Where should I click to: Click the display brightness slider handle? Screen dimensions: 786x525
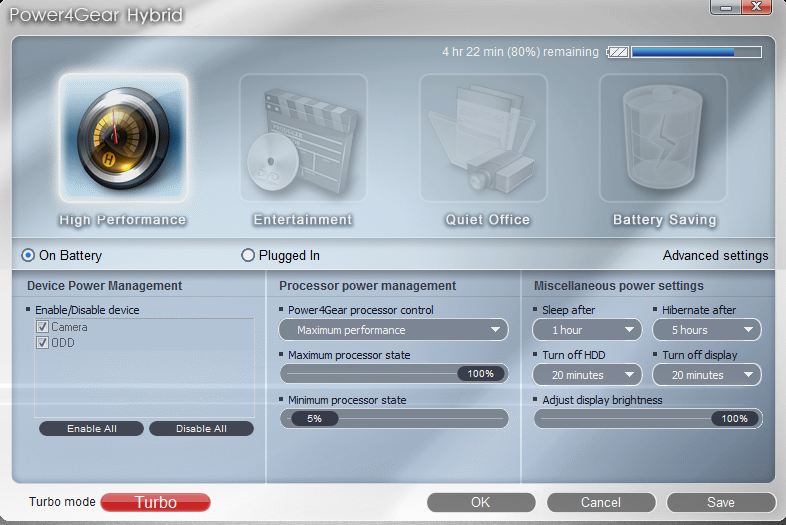coord(734,418)
